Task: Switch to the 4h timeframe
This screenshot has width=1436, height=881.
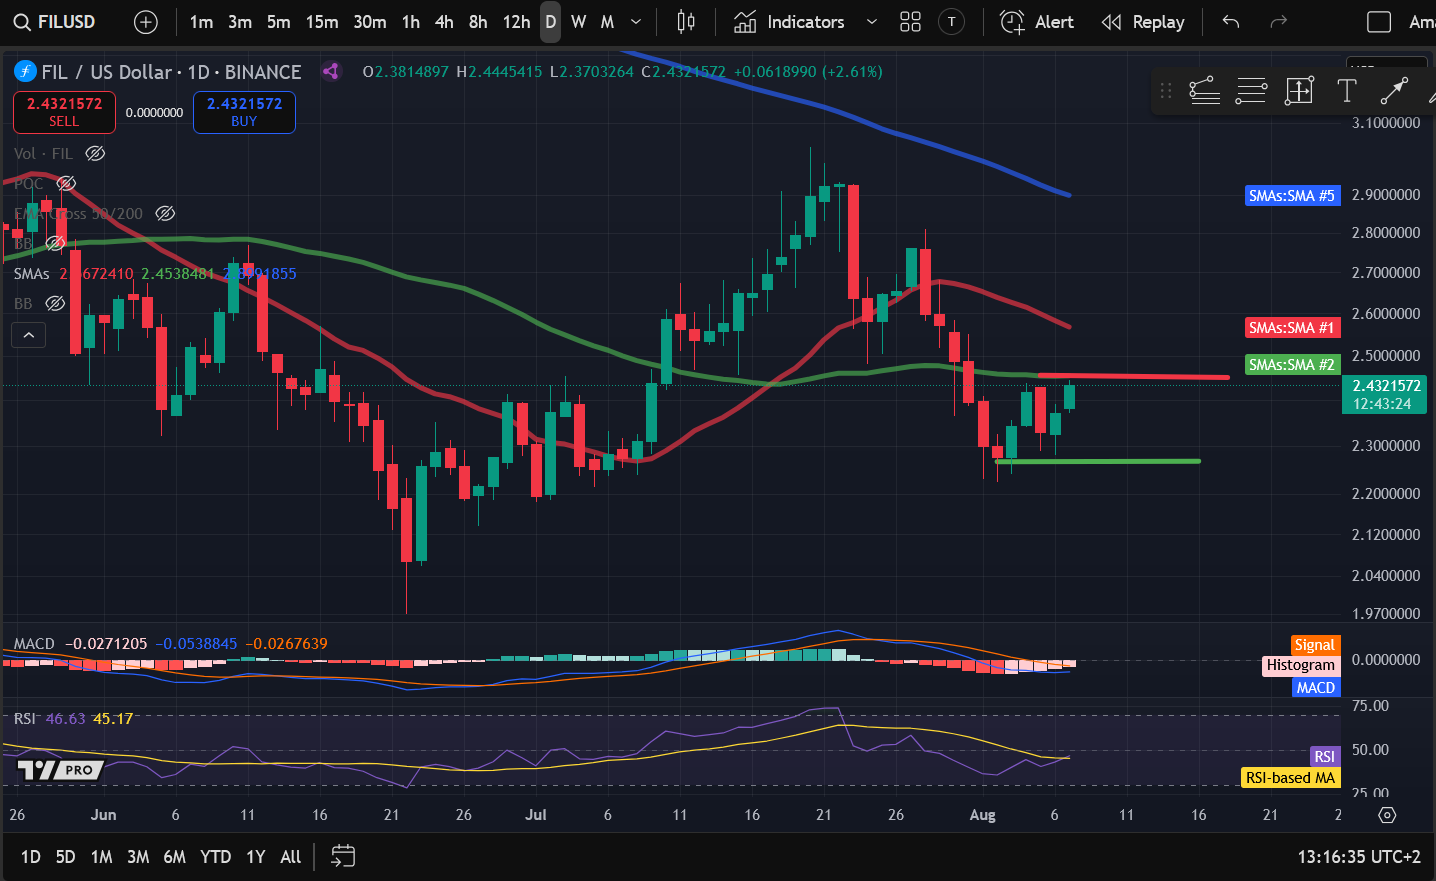Action: click(x=444, y=22)
